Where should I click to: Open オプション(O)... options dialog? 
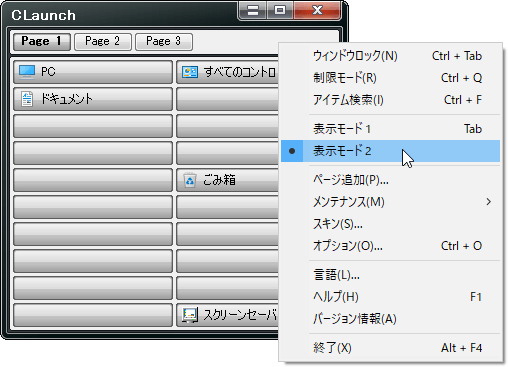[x=390, y=246]
